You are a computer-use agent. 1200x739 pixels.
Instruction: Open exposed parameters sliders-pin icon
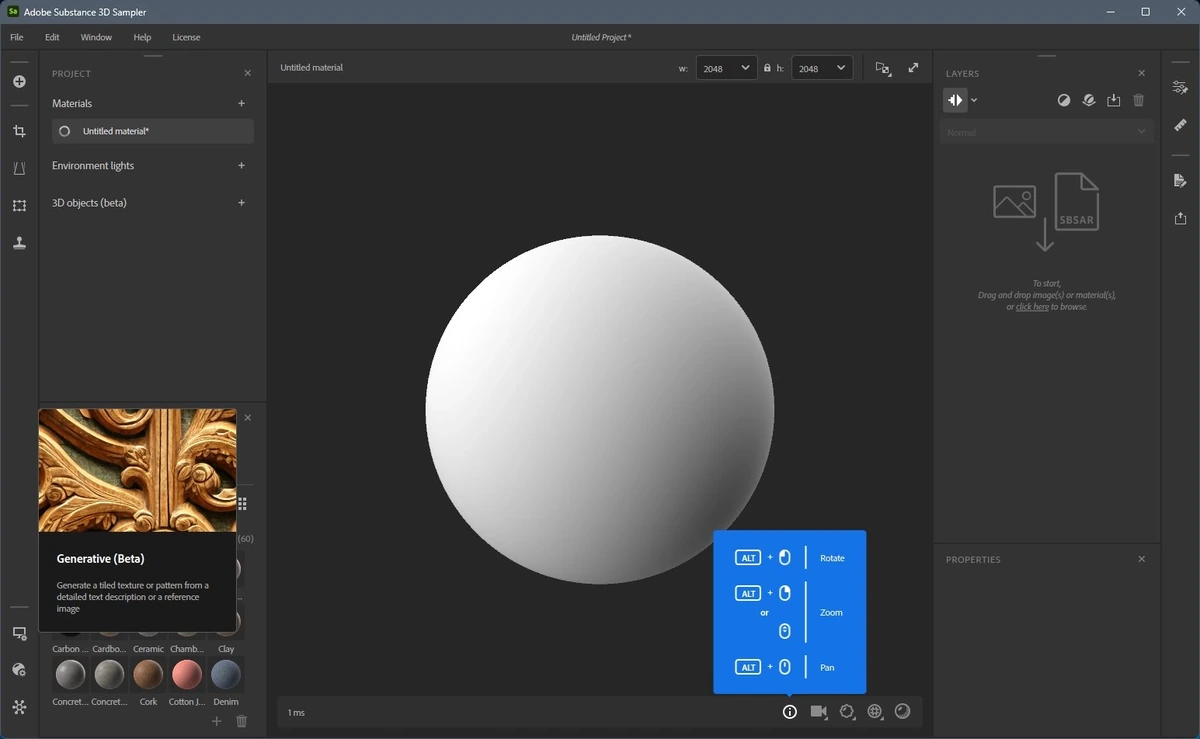point(1181,88)
